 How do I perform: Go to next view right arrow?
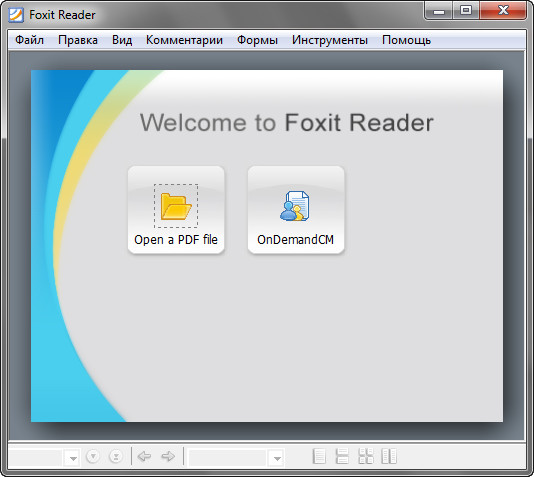[168, 456]
